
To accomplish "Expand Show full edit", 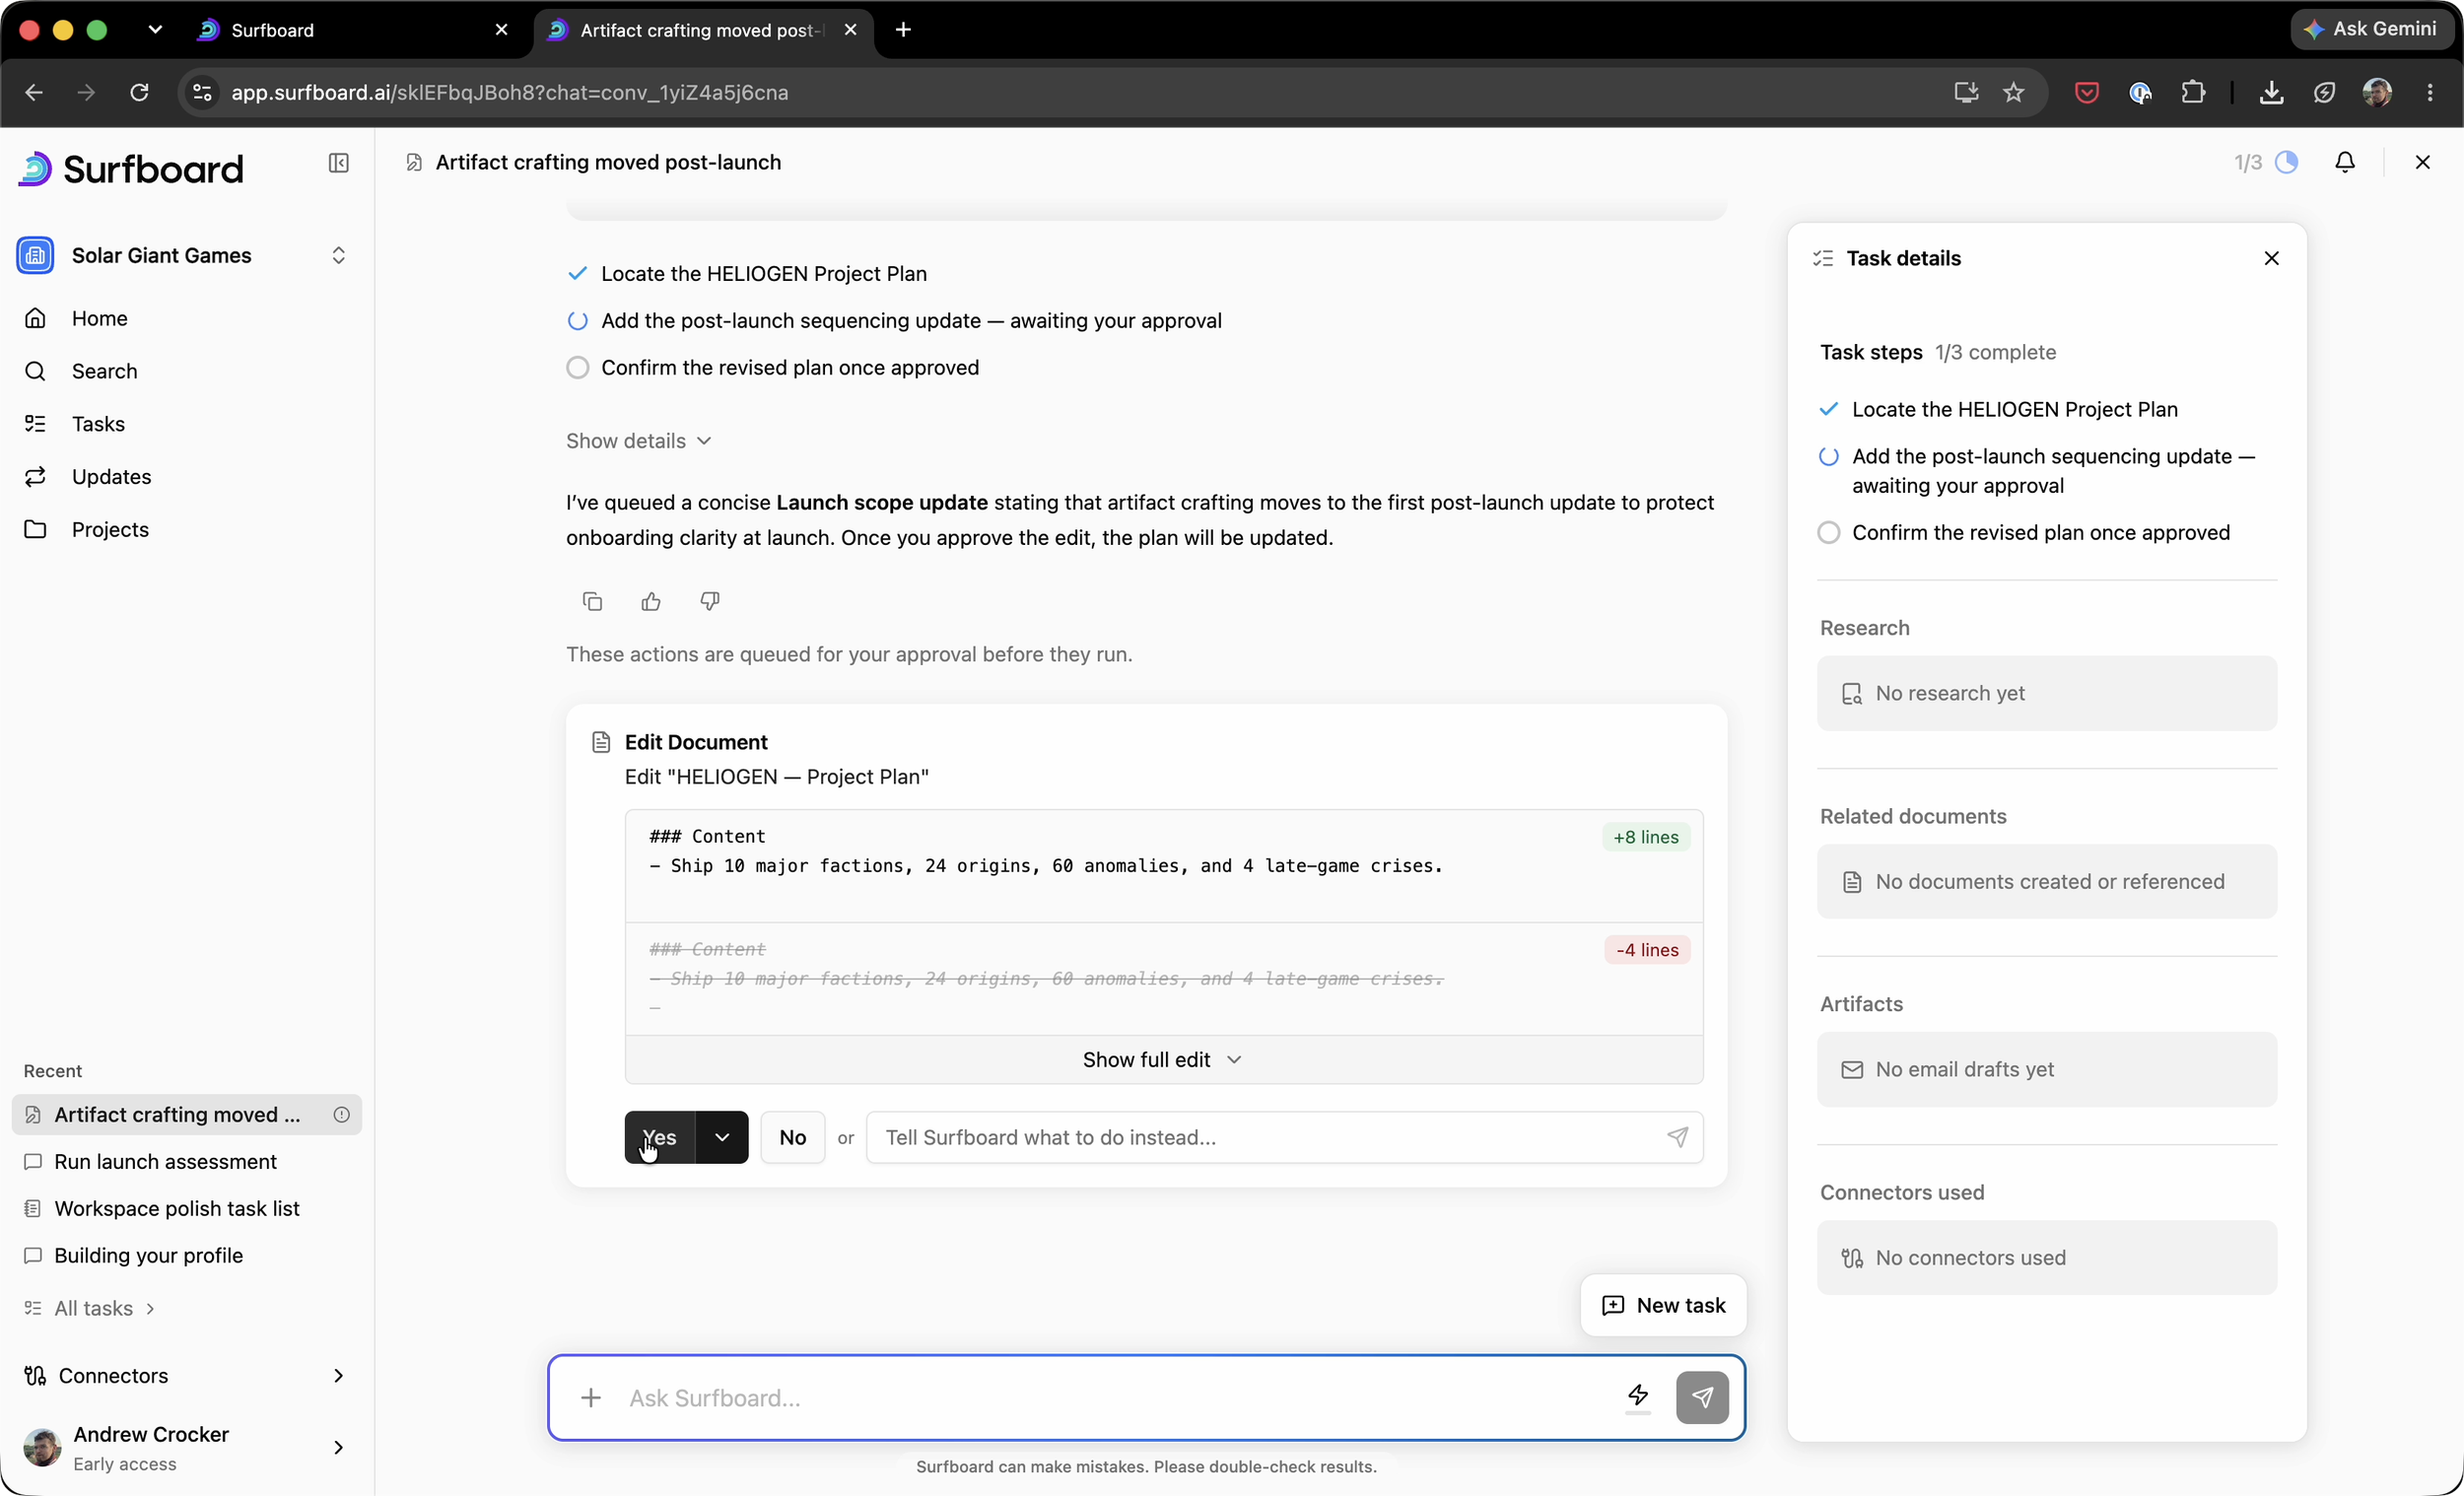I will coord(1163,1059).
